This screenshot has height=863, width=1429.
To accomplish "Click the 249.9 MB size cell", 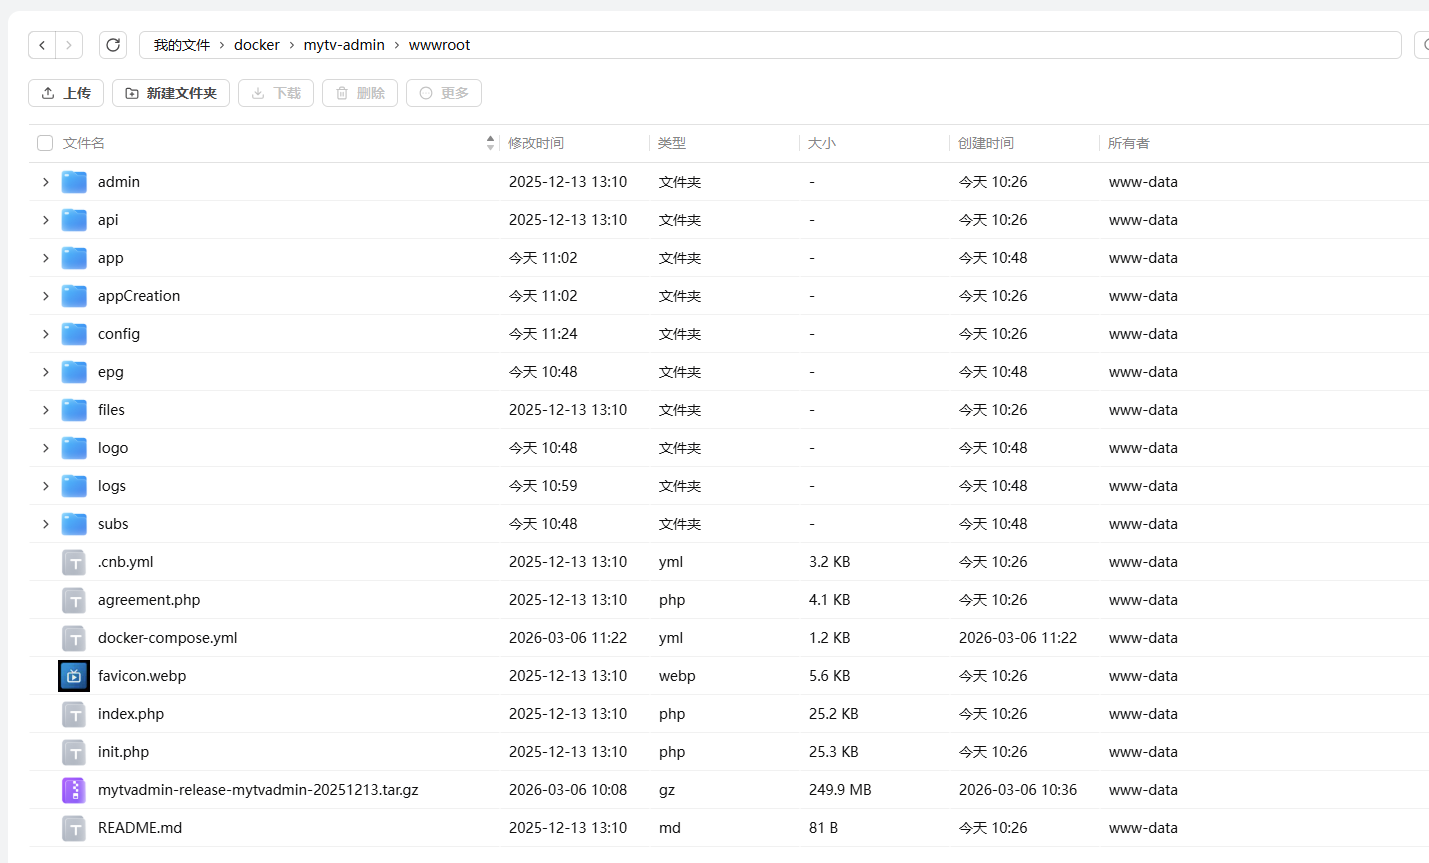I will tap(840, 790).
